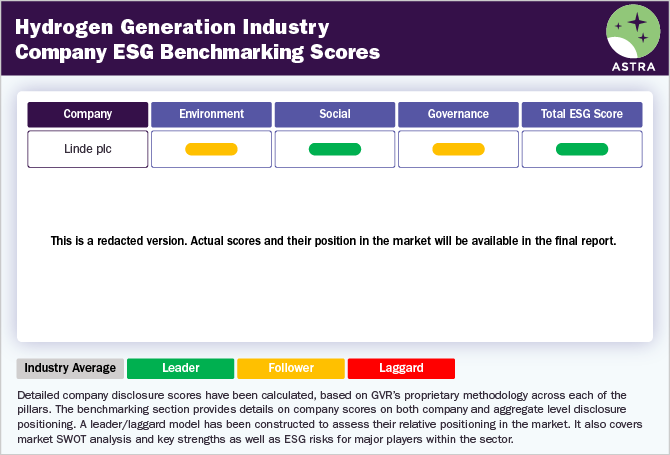Click the Social column header
The image size is (670, 455).
click(x=335, y=114)
